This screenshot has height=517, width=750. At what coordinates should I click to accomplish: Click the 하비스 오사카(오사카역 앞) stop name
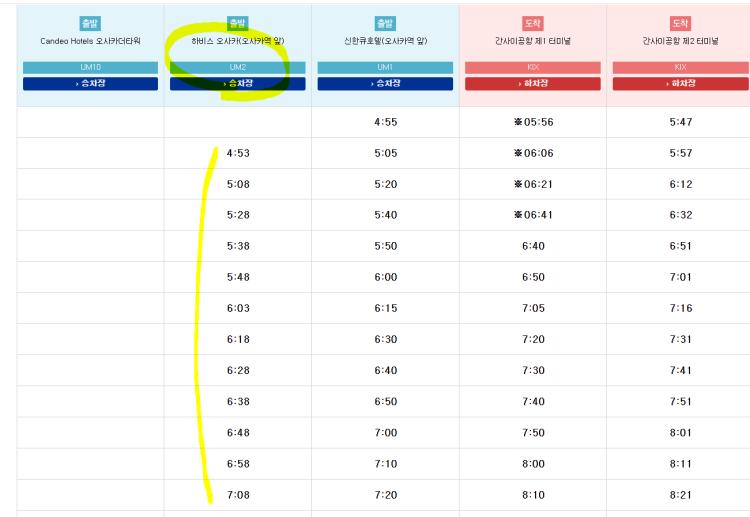[237, 41]
